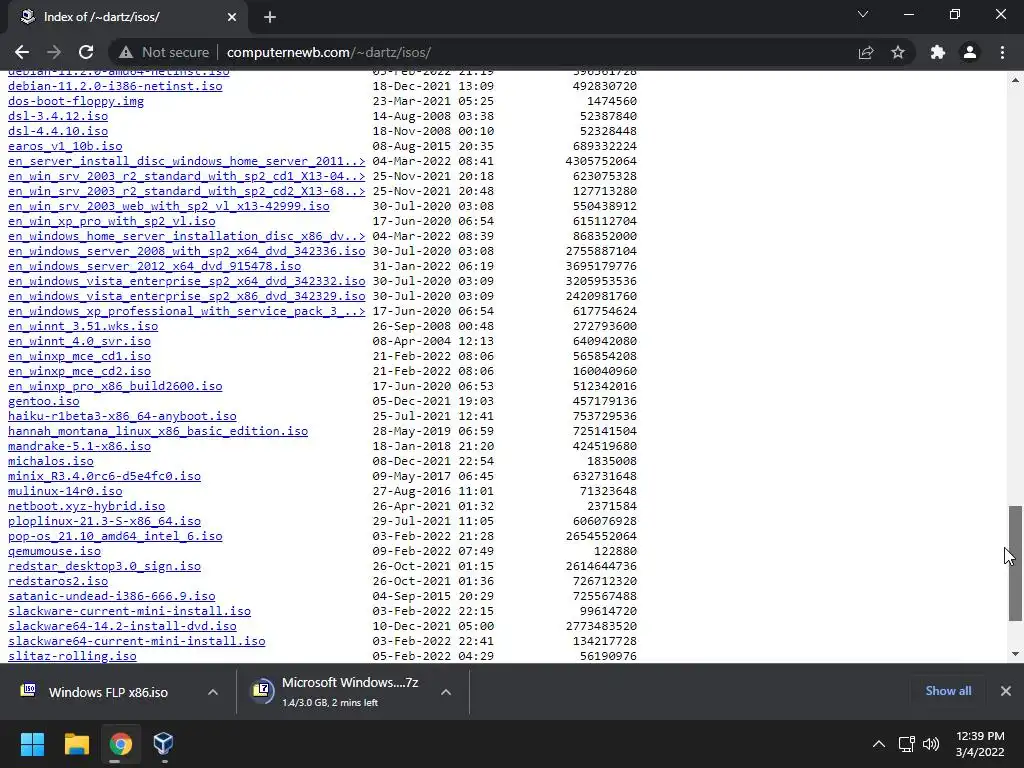Image resolution: width=1024 pixels, height=768 pixels.
Task: Download slitaz-rolling.iso
Action: (x=72, y=657)
